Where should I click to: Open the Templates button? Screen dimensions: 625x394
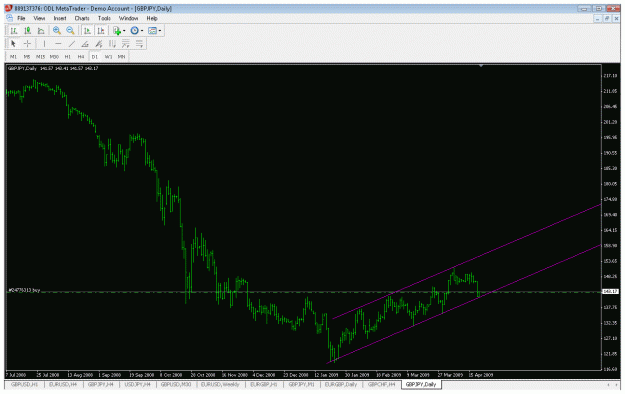[152, 30]
